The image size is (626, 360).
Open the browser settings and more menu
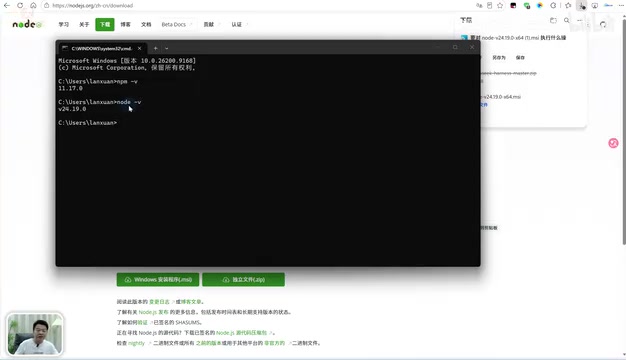[x=621, y=6]
